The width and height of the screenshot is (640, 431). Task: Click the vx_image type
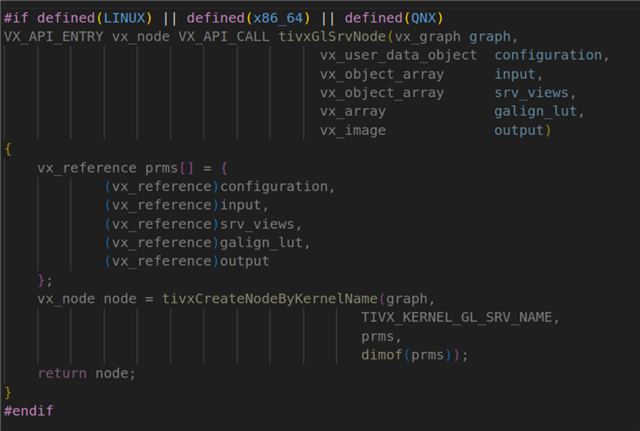(353, 130)
